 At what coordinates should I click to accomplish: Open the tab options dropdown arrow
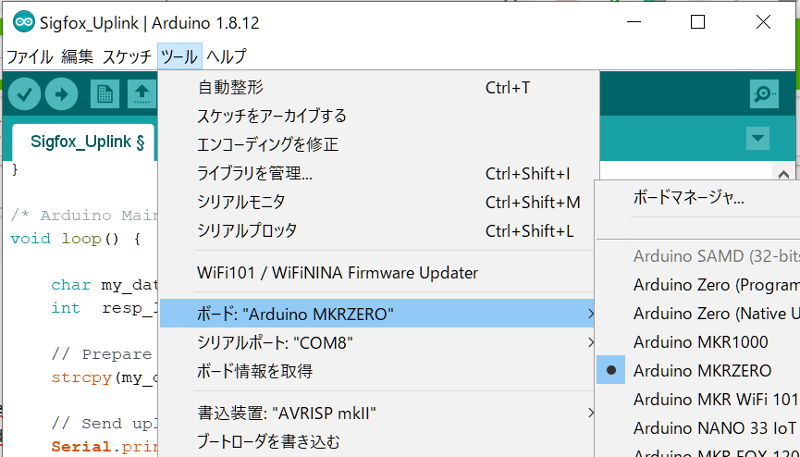(x=758, y=138)
